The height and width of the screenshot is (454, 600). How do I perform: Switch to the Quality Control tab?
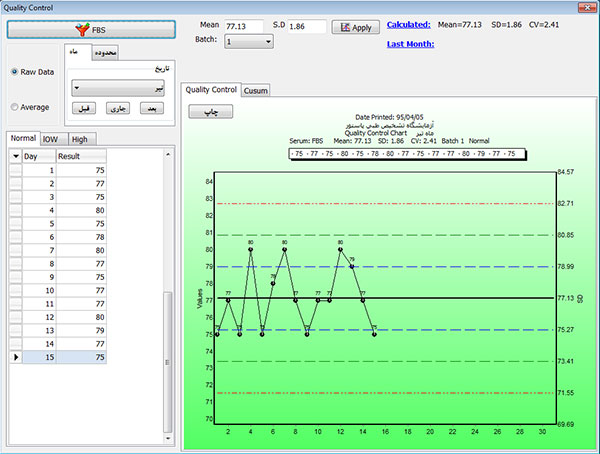click(x=211, y=90)
